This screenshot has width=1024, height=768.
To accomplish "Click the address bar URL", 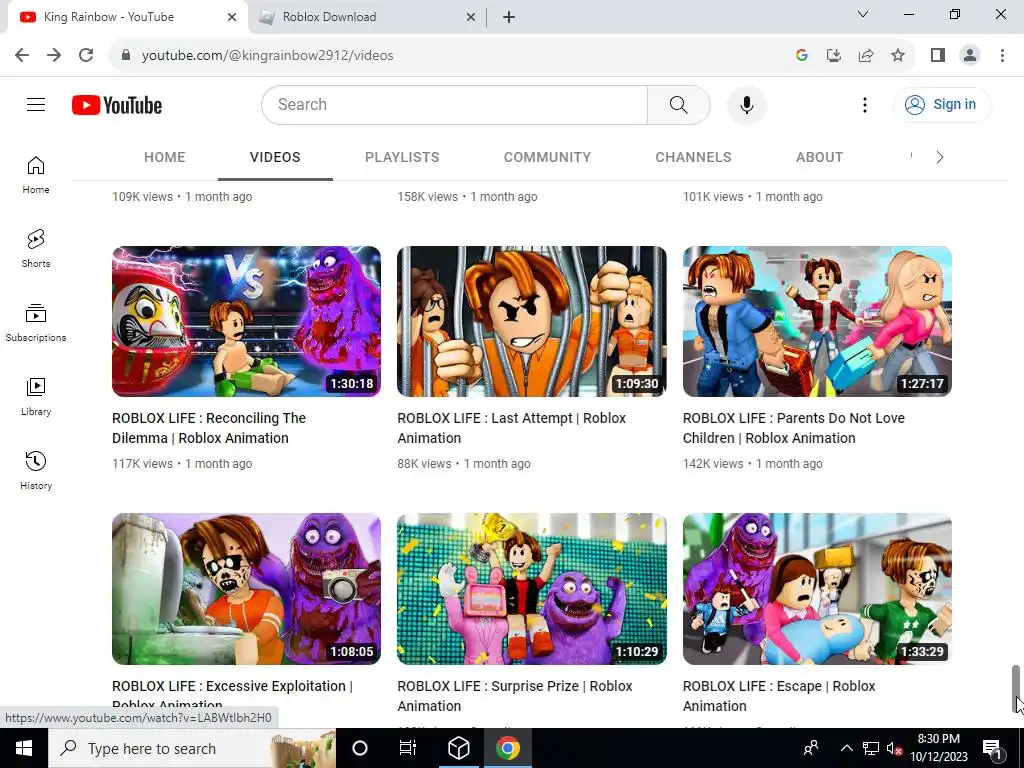I will pyautogui.click(x=268, y=56).
